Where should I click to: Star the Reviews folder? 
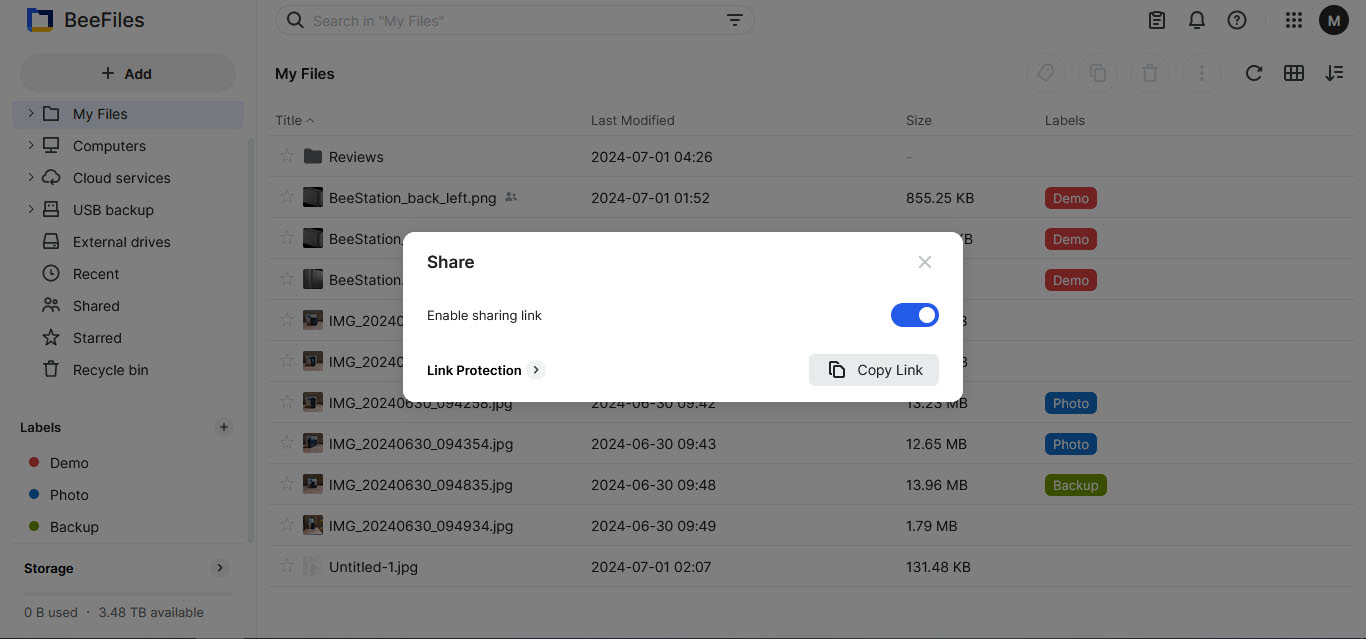pos(287,157)
